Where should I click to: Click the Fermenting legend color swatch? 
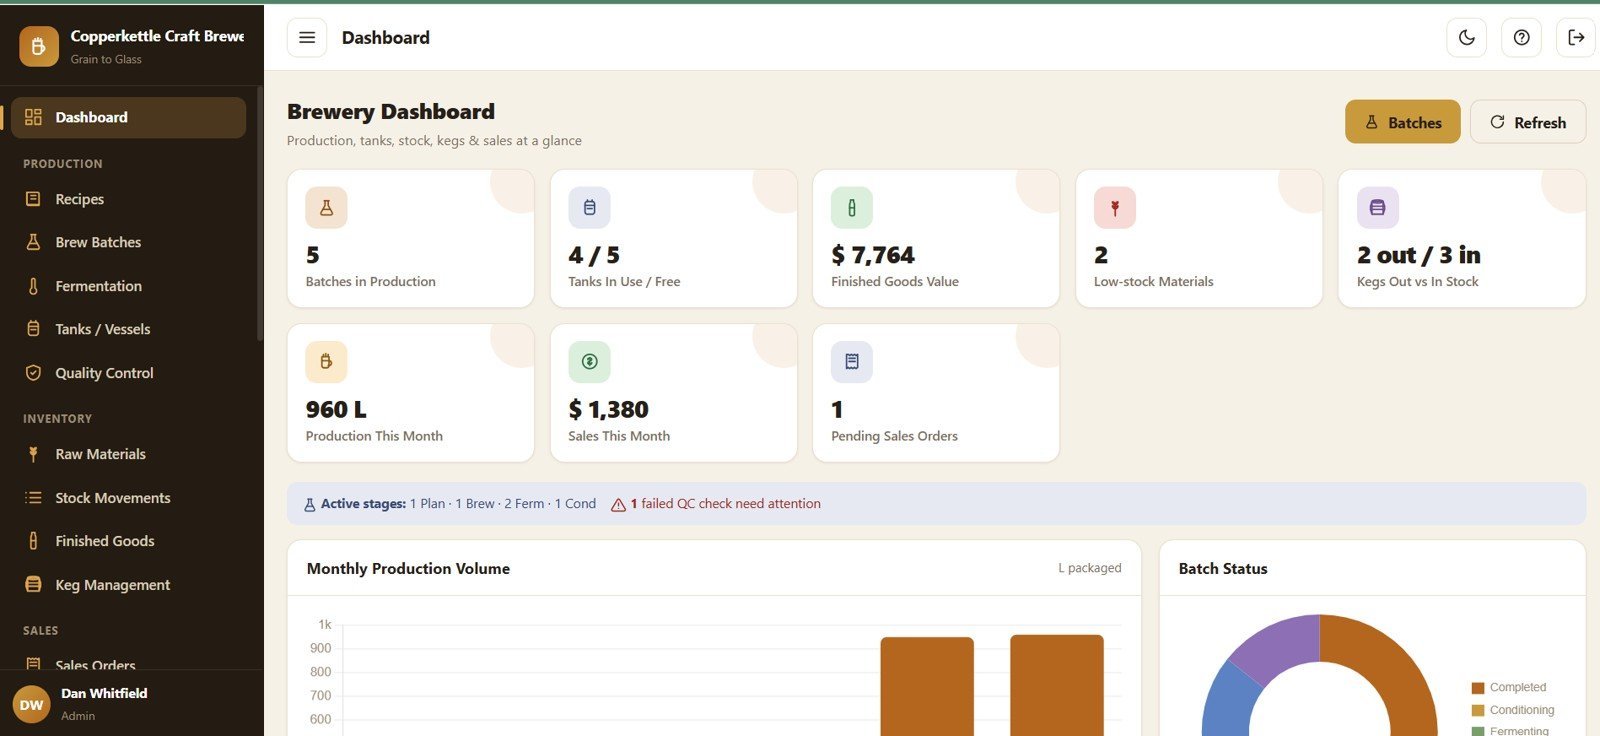tap(1478, 732)
